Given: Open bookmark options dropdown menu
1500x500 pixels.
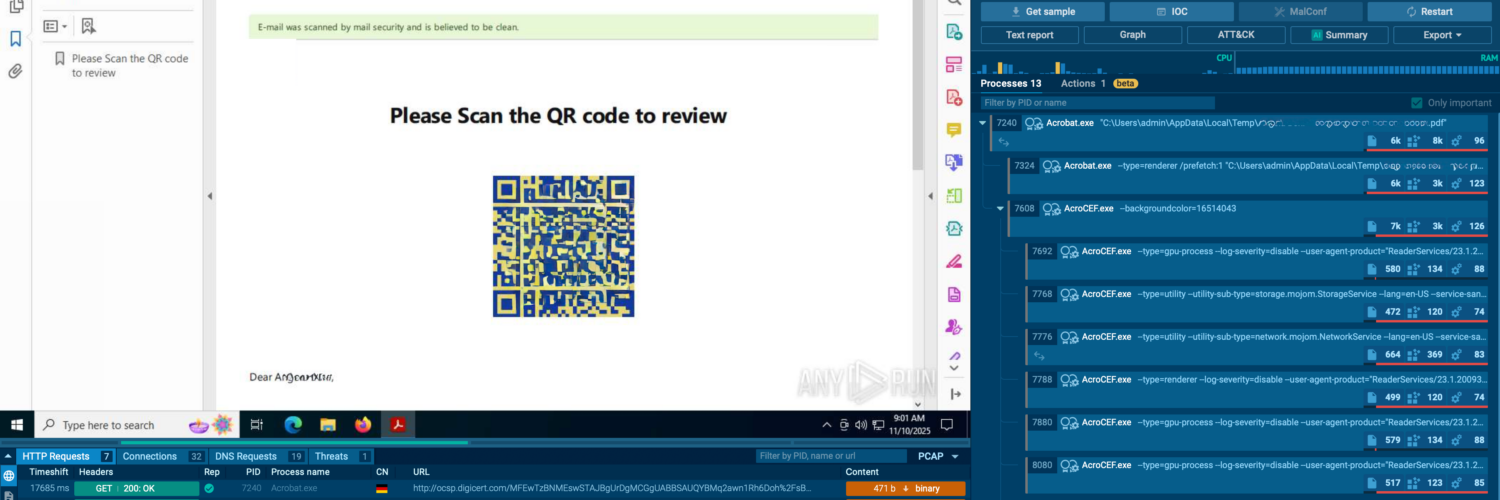Looking at the screenshot, I should (x=56, y=26).
